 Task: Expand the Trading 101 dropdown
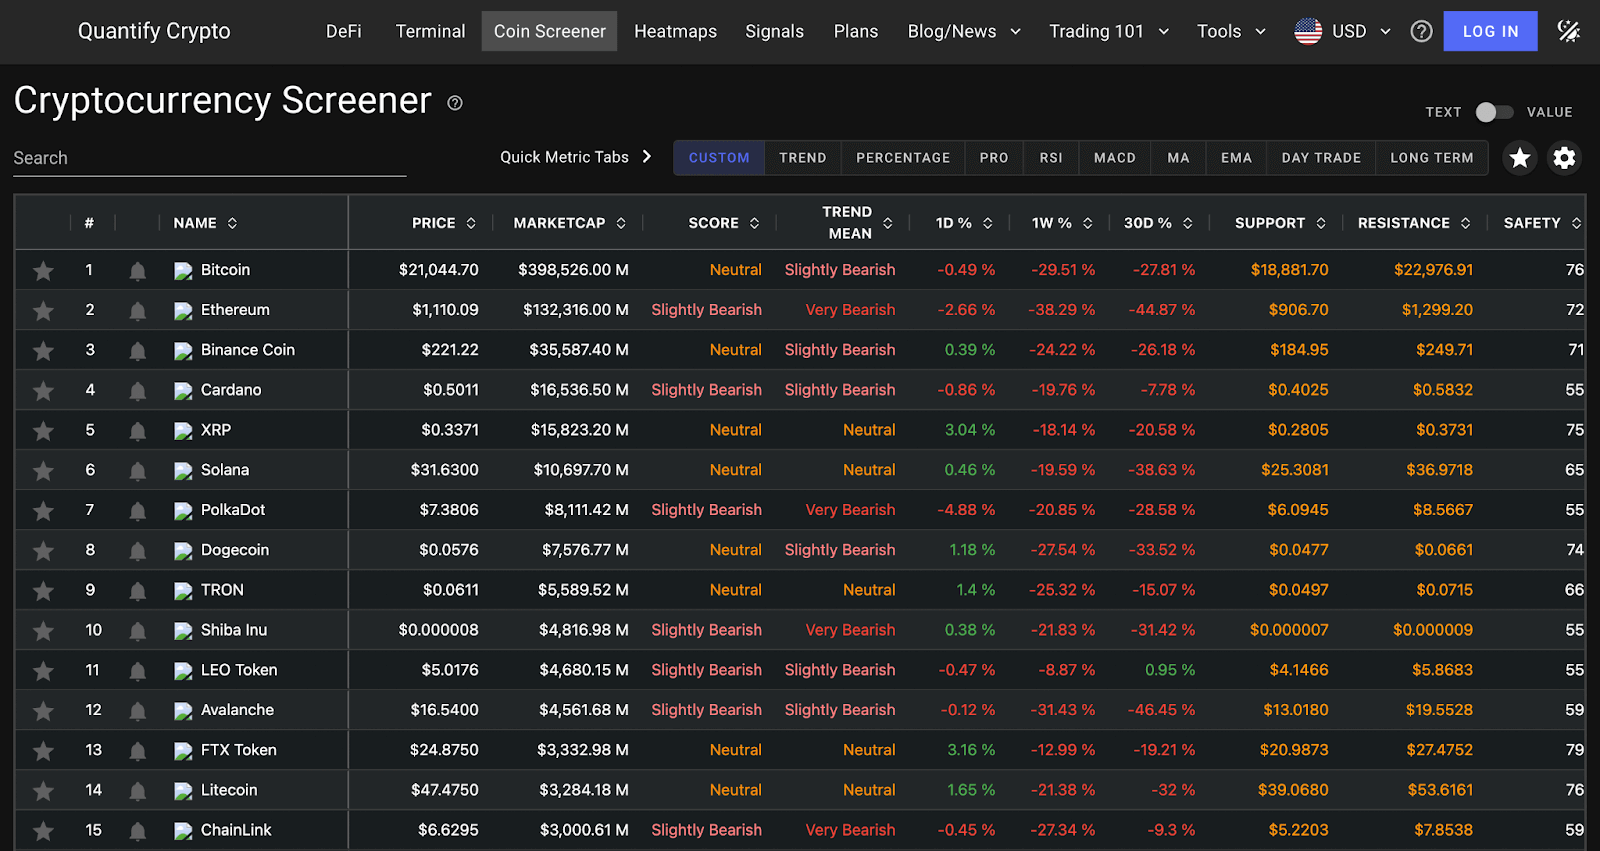coord(1109,31)
